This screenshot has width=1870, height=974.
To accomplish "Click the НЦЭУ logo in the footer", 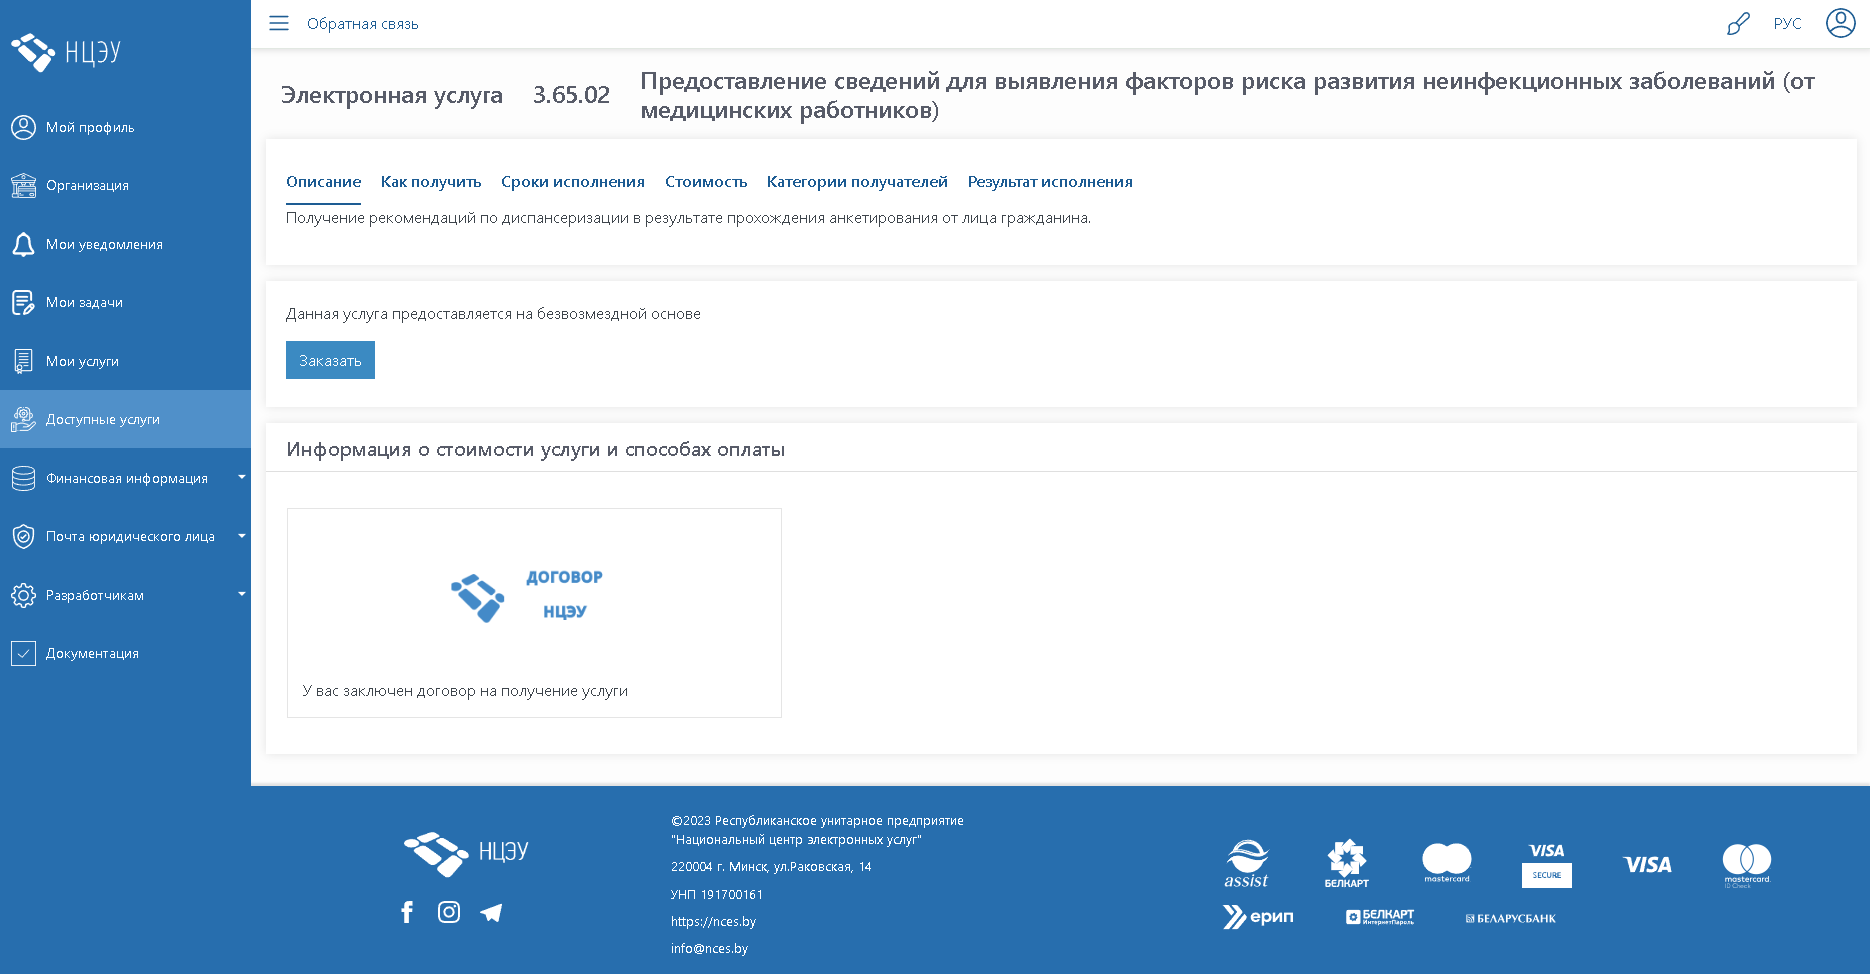I will point(466,853).
